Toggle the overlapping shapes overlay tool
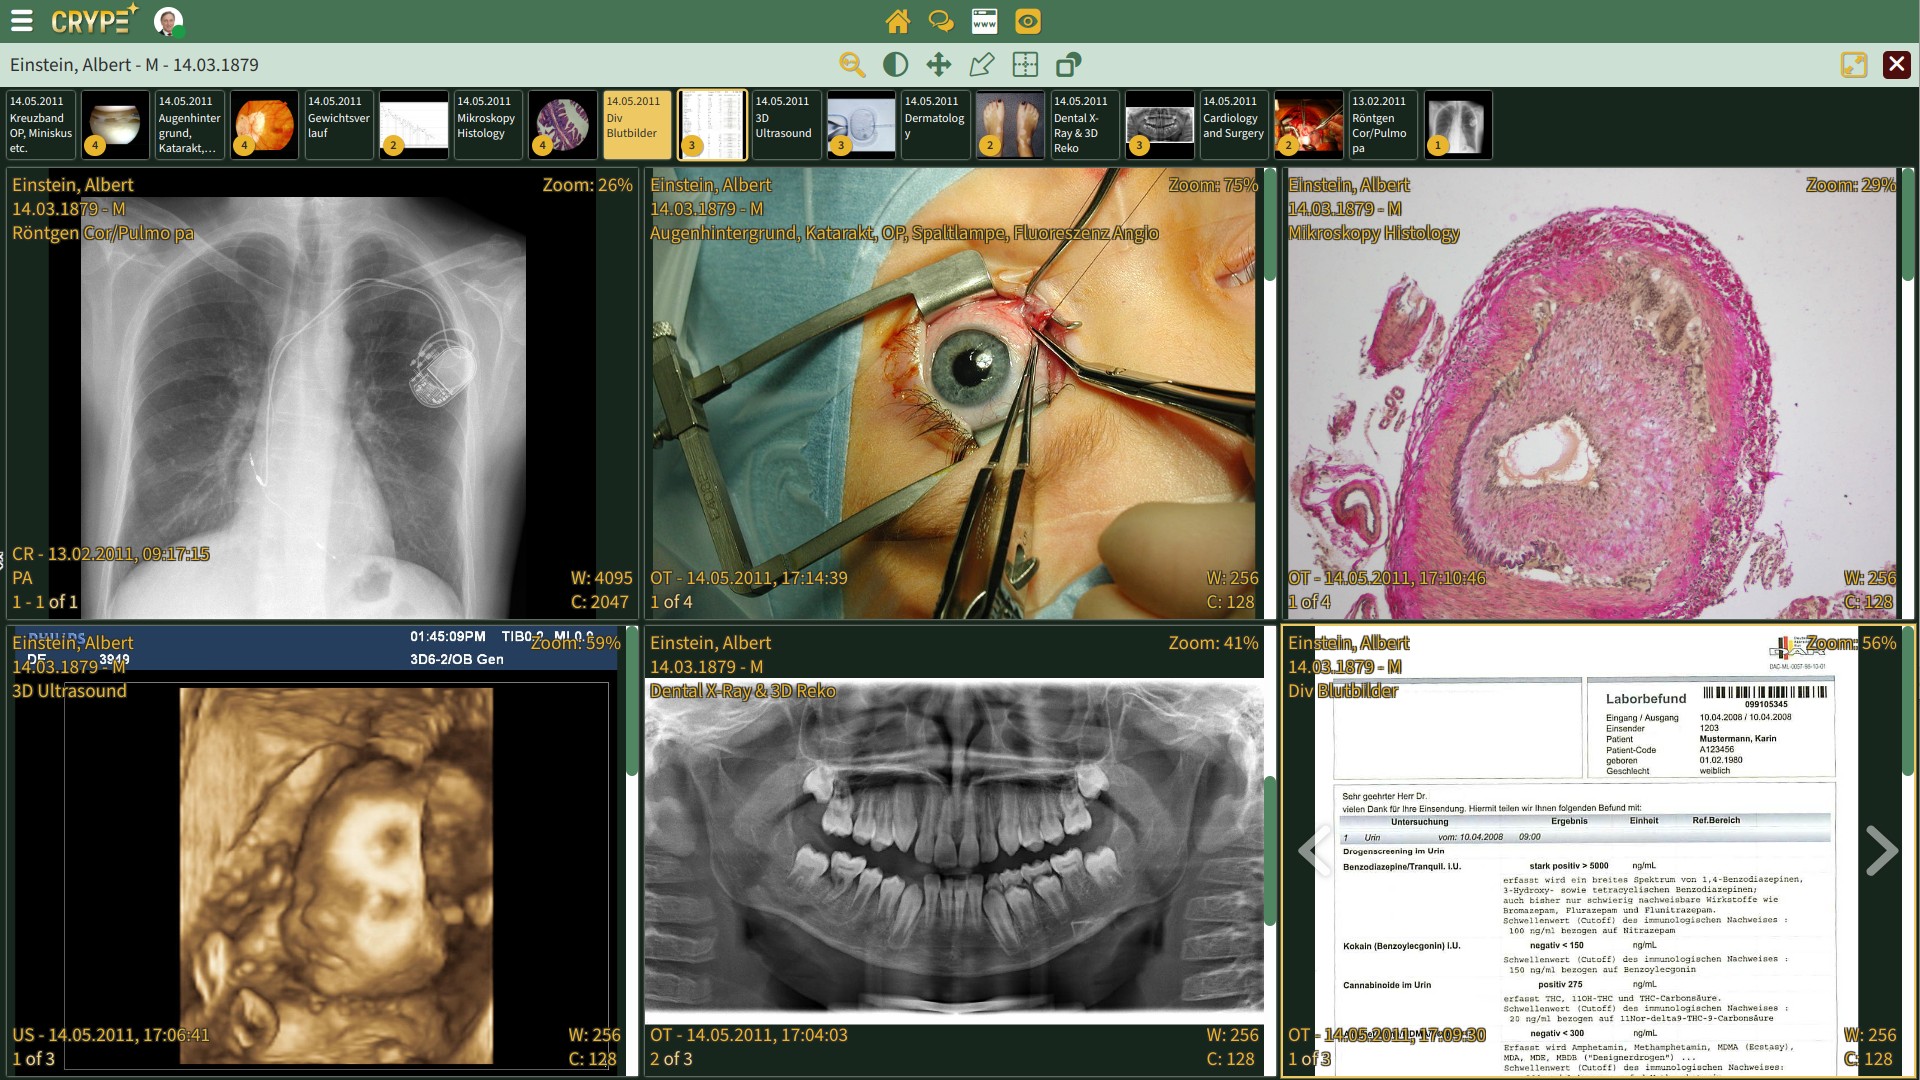The height and width of the screenshot is (1080, 1920). pyautogui.click(x=1068, y=65)
